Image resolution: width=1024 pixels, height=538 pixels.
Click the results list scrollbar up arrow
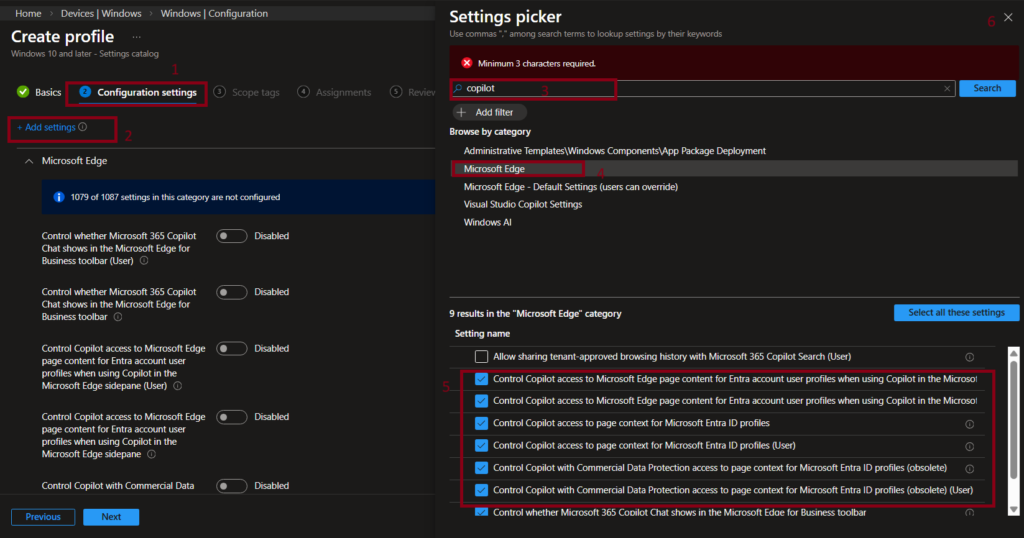click(x=1014, y=353)
